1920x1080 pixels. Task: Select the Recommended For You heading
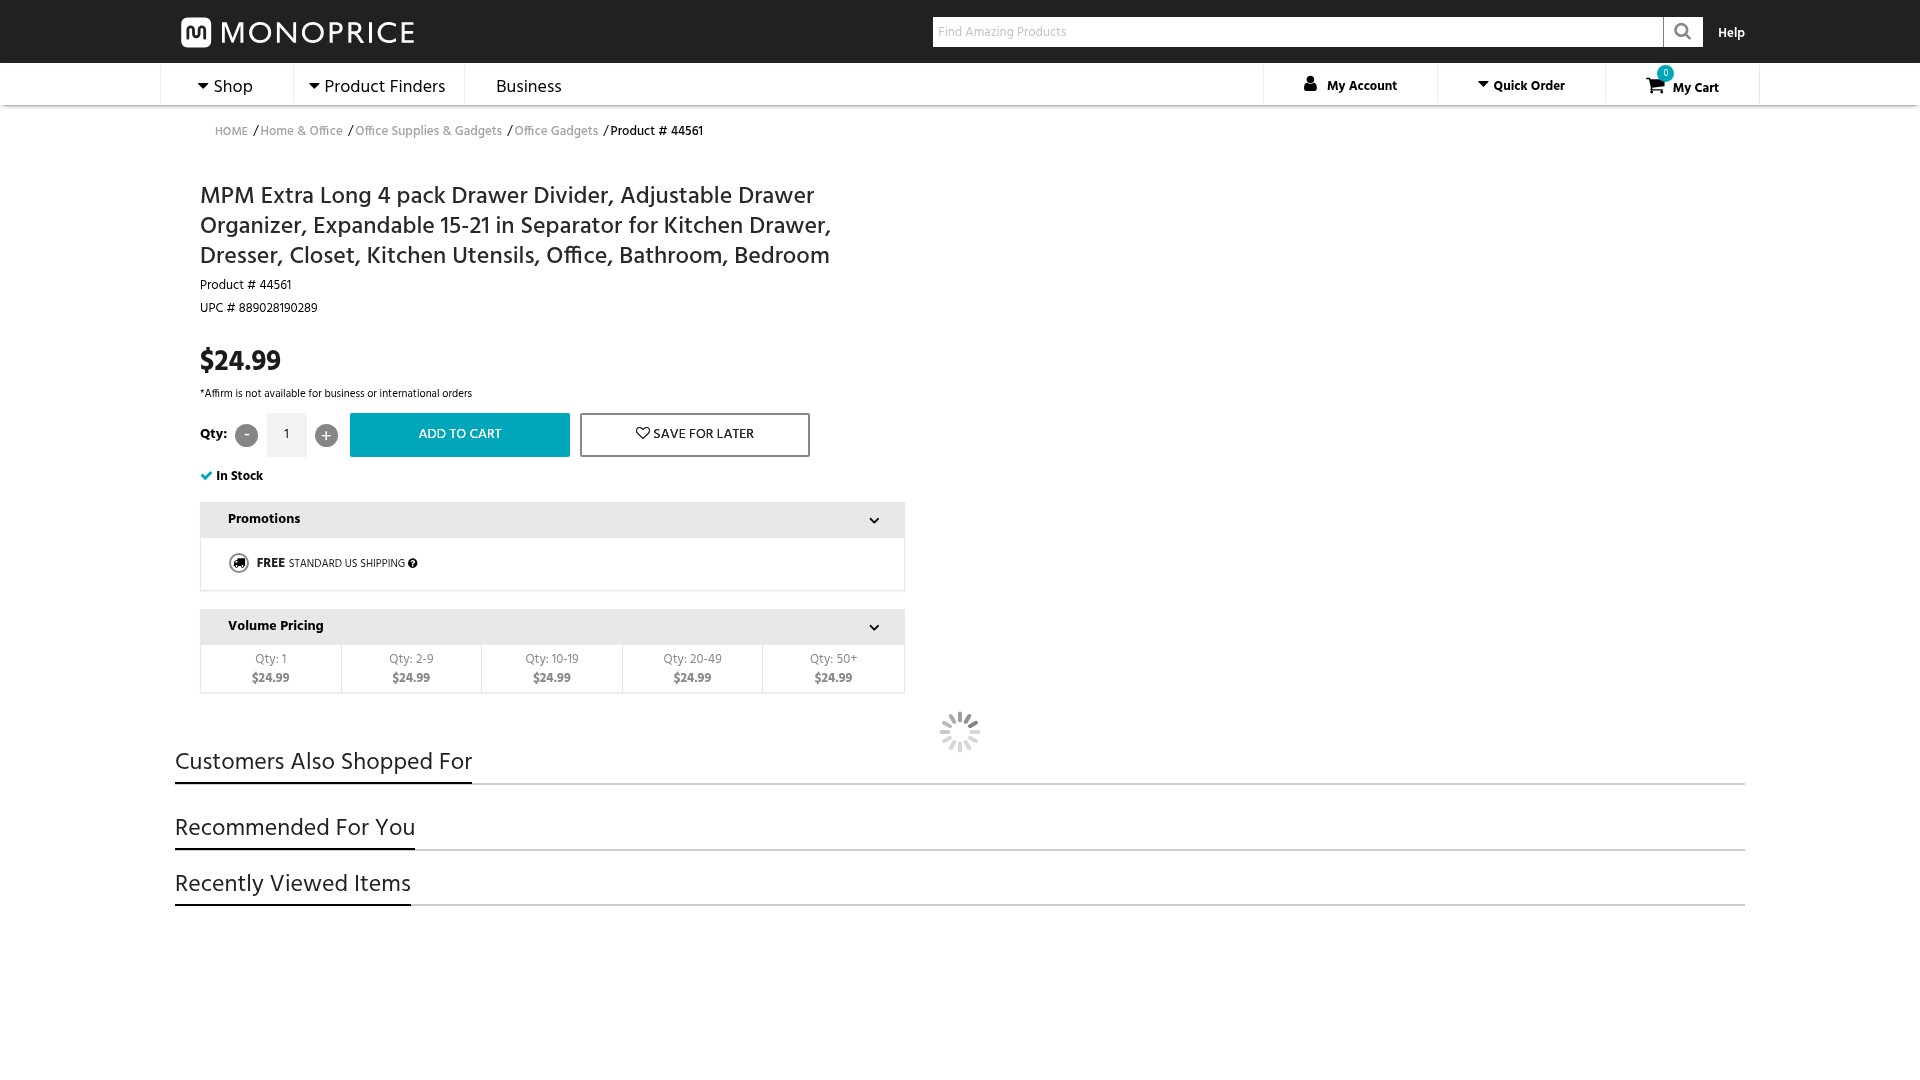(295, 828)
